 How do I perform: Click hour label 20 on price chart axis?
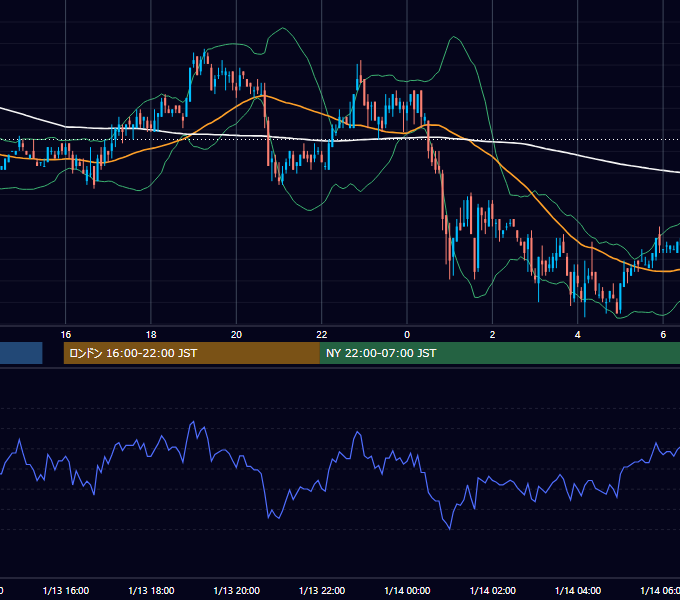click(x=236, y=335)
